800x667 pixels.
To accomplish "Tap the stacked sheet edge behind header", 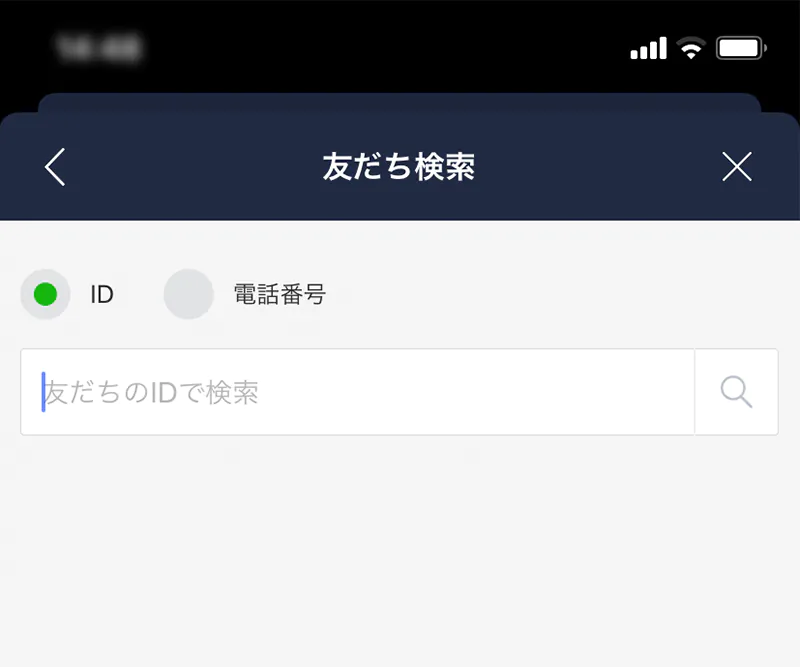I will [399, 102].
